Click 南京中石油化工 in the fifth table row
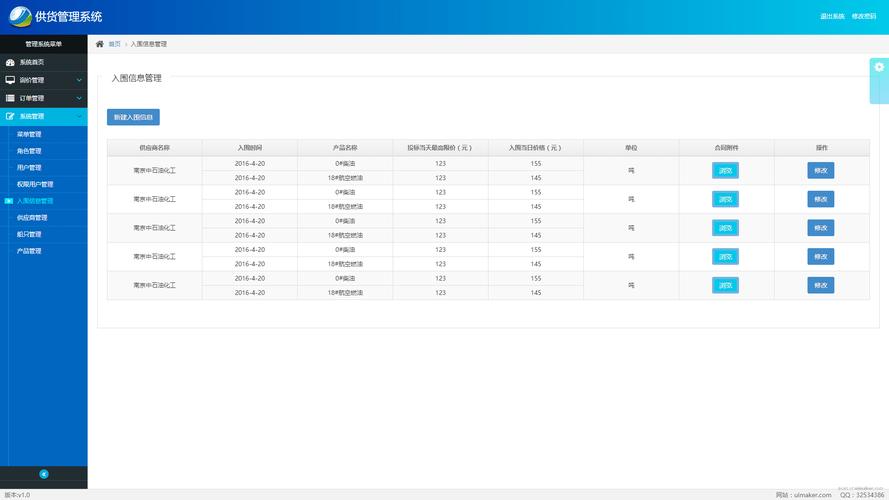Image resolution: width=889 pixels, height=500 pixels. [x=154, y=285]
